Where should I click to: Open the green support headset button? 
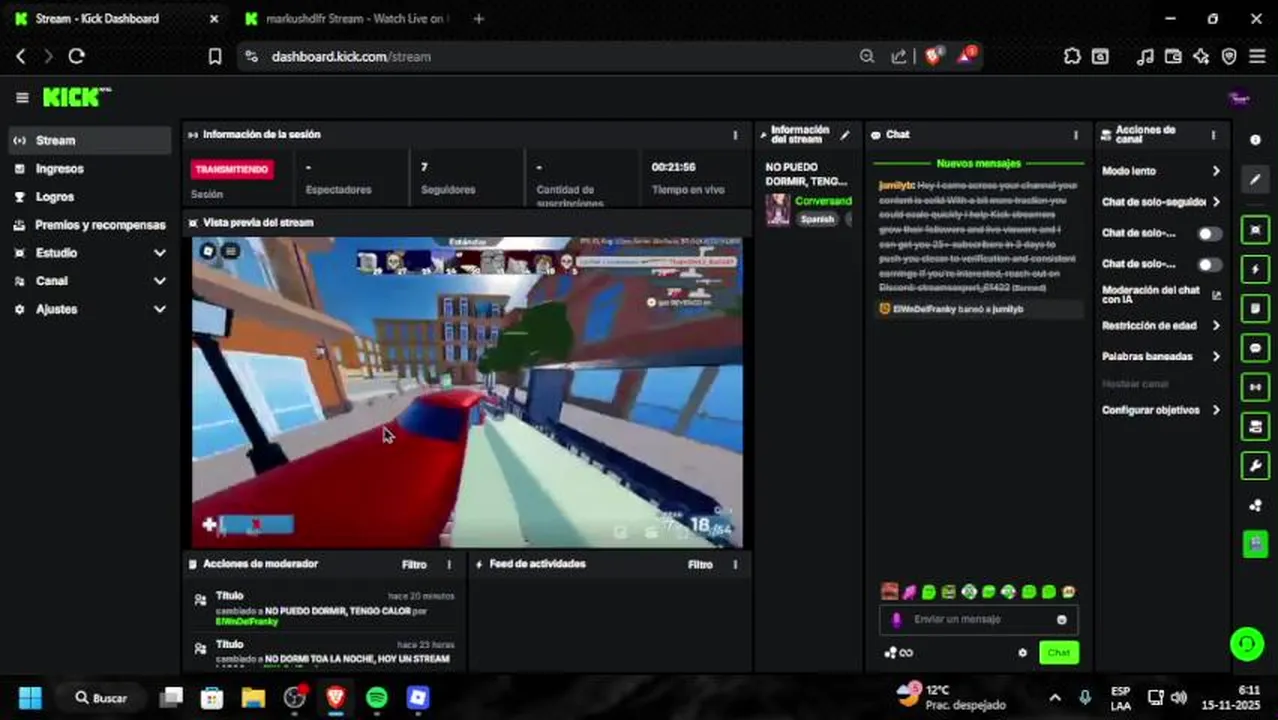click(x=1246, y=644)
